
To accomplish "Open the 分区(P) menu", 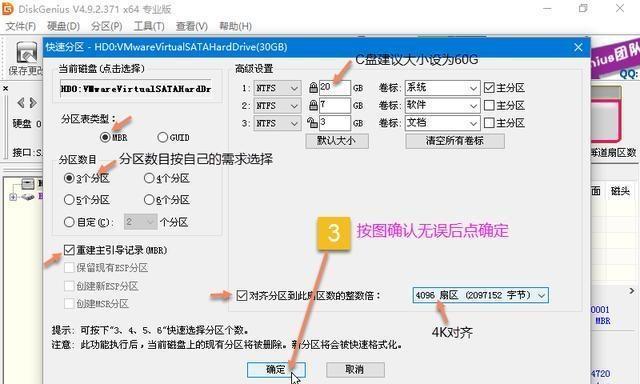I will coord(107,26).
